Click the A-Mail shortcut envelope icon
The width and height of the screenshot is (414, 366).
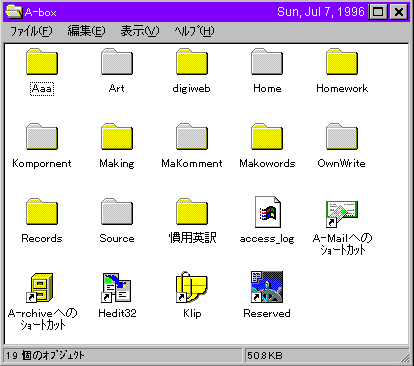point(342,214)
